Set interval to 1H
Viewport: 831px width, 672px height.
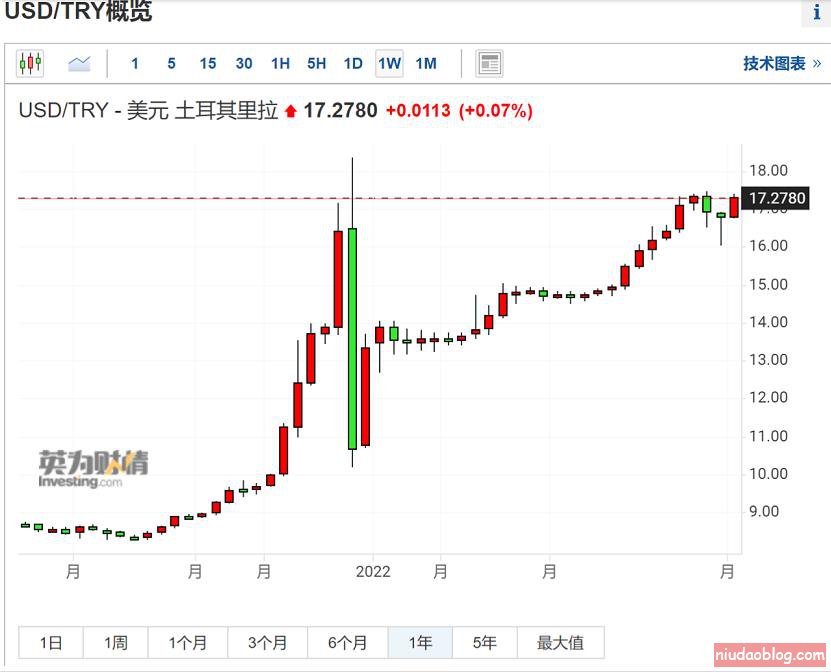(x=280, y=64)
